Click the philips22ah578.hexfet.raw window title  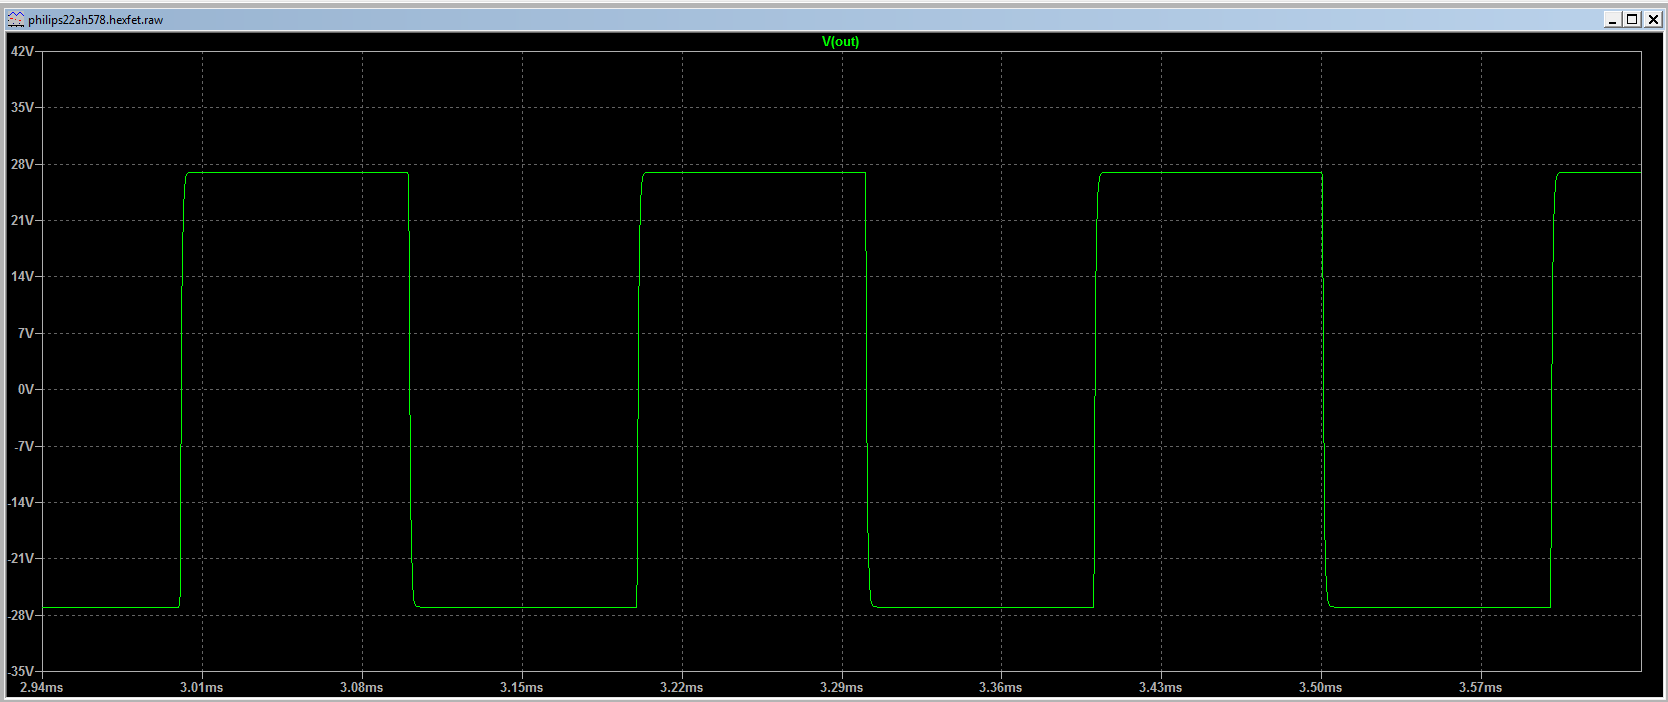[x=95, y=20]
